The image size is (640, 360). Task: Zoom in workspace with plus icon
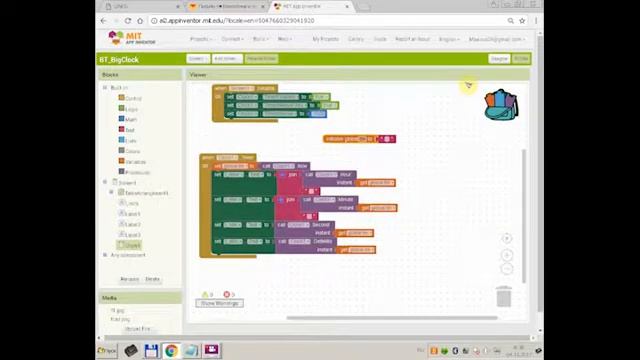pyautogui.click(x=507, y=255)
